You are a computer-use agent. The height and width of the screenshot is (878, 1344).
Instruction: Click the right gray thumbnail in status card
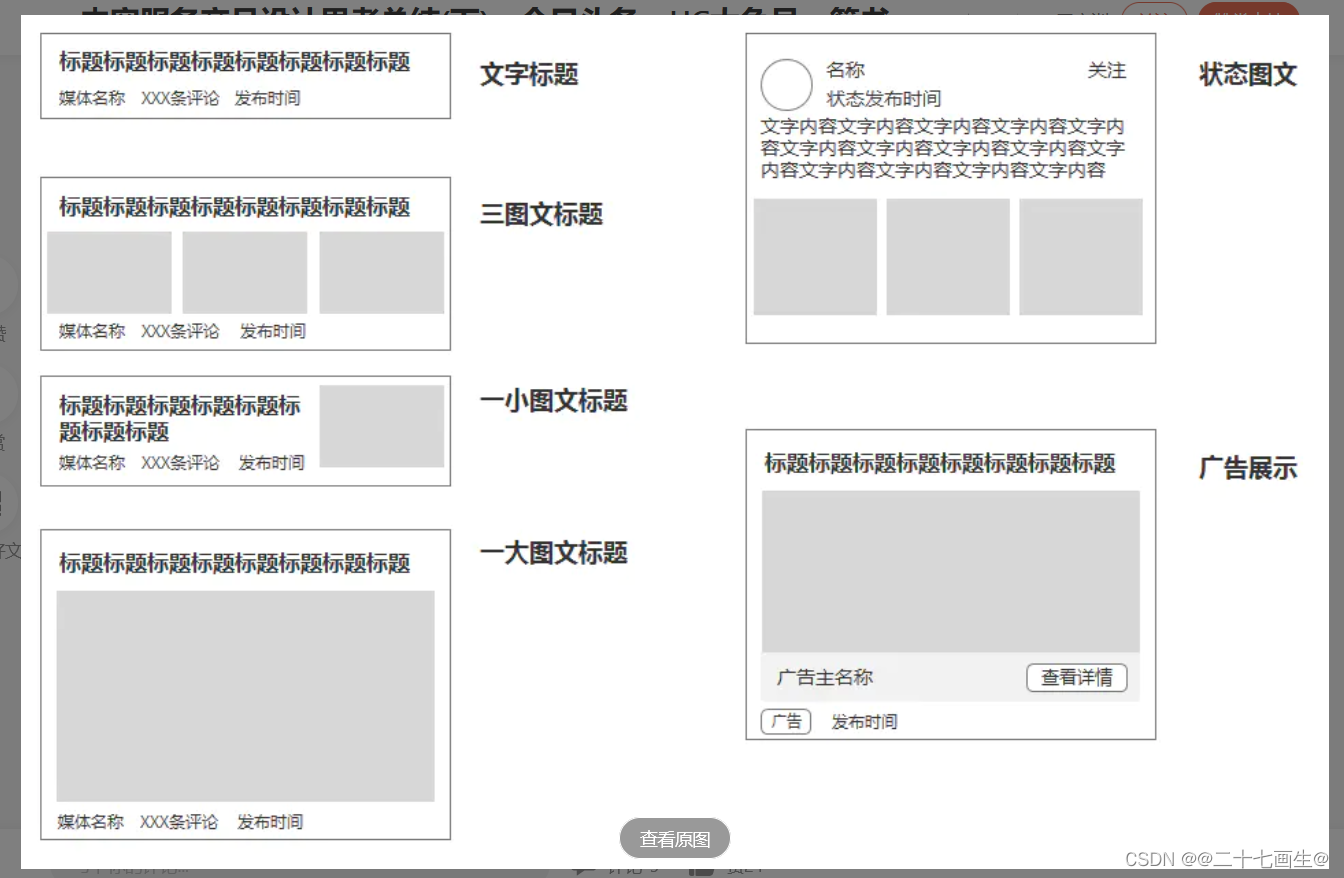click(x=1081, y=257)
